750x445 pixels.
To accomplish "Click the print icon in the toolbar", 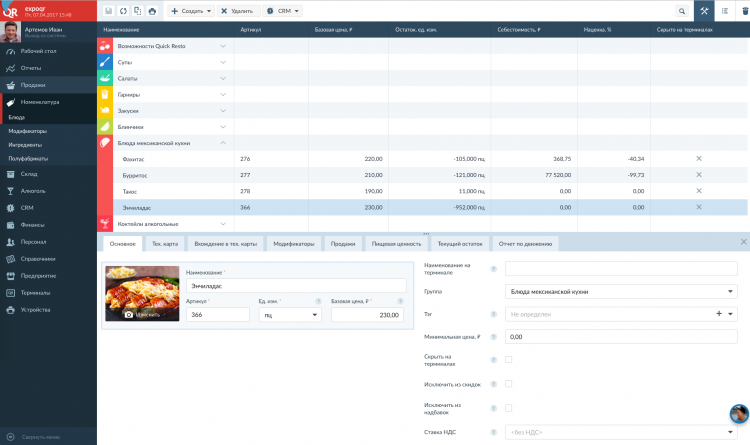I will 151,11.
